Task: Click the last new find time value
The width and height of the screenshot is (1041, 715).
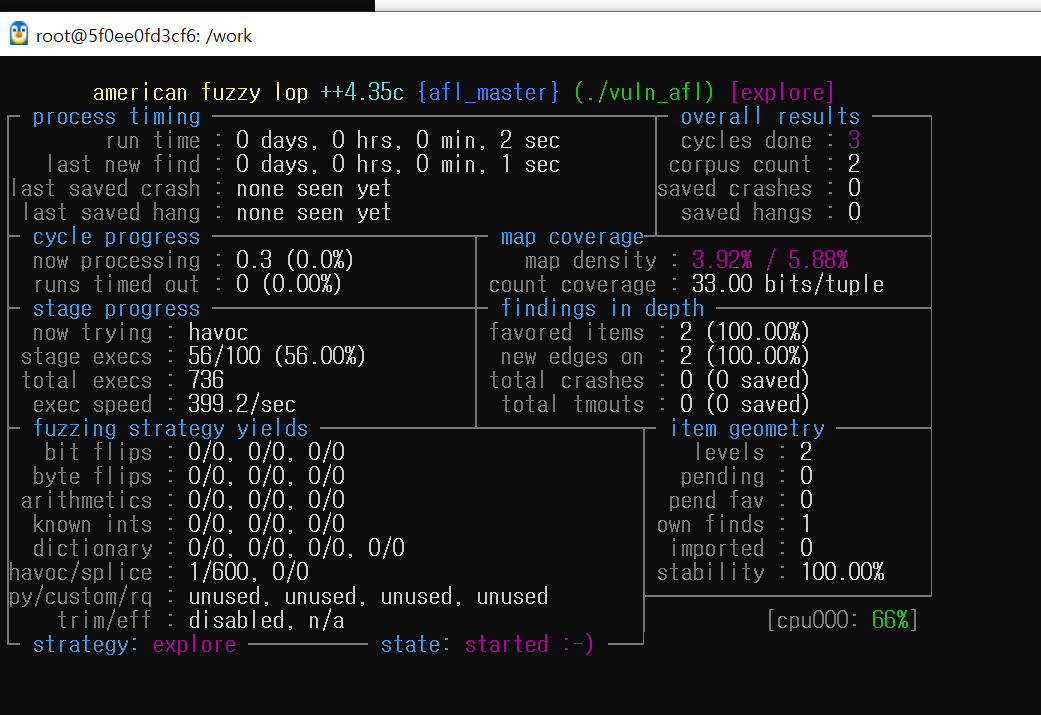Action: click(x=398, y=164)
